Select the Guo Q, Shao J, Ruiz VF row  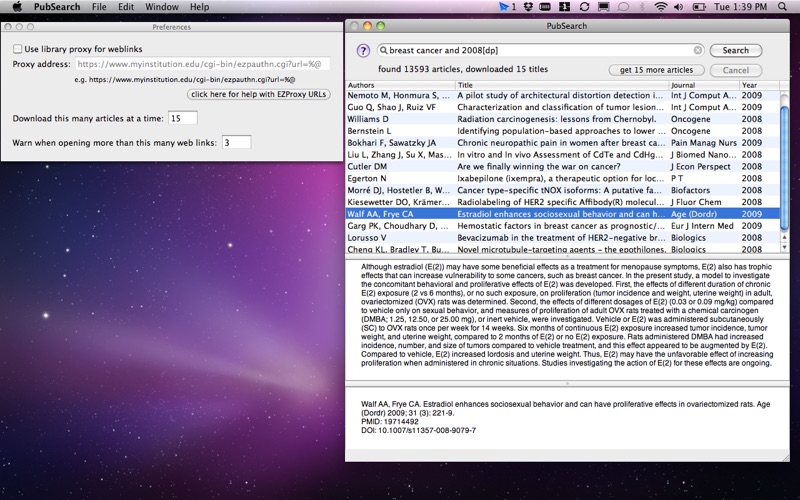563,107
